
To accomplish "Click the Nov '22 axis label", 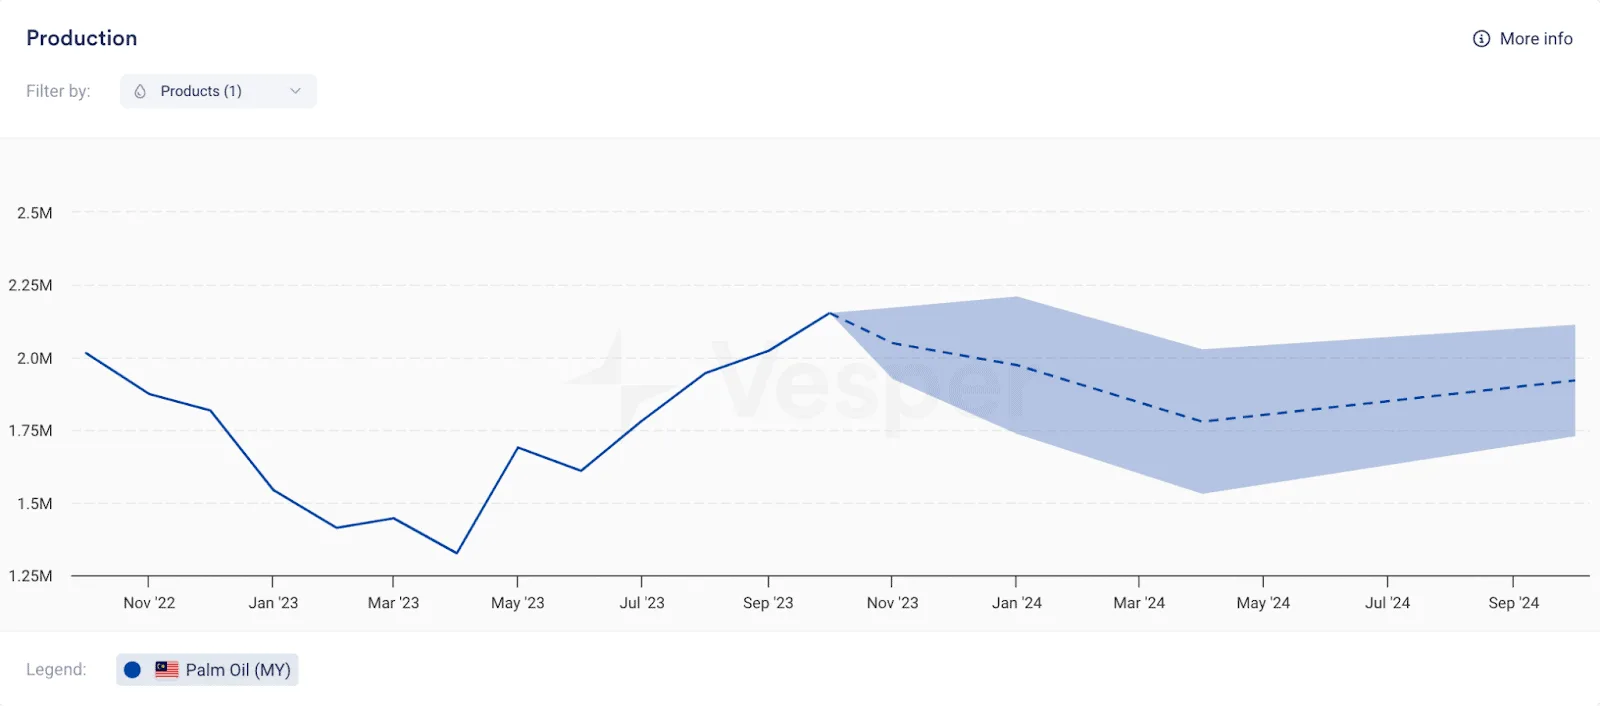I will coord(149,603).
